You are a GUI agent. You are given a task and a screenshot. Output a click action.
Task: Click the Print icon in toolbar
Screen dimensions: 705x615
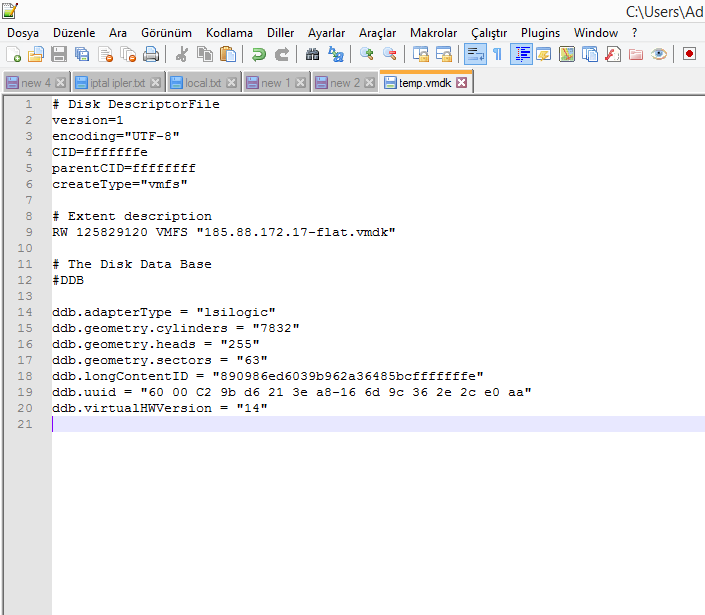(x=151, y=54)
